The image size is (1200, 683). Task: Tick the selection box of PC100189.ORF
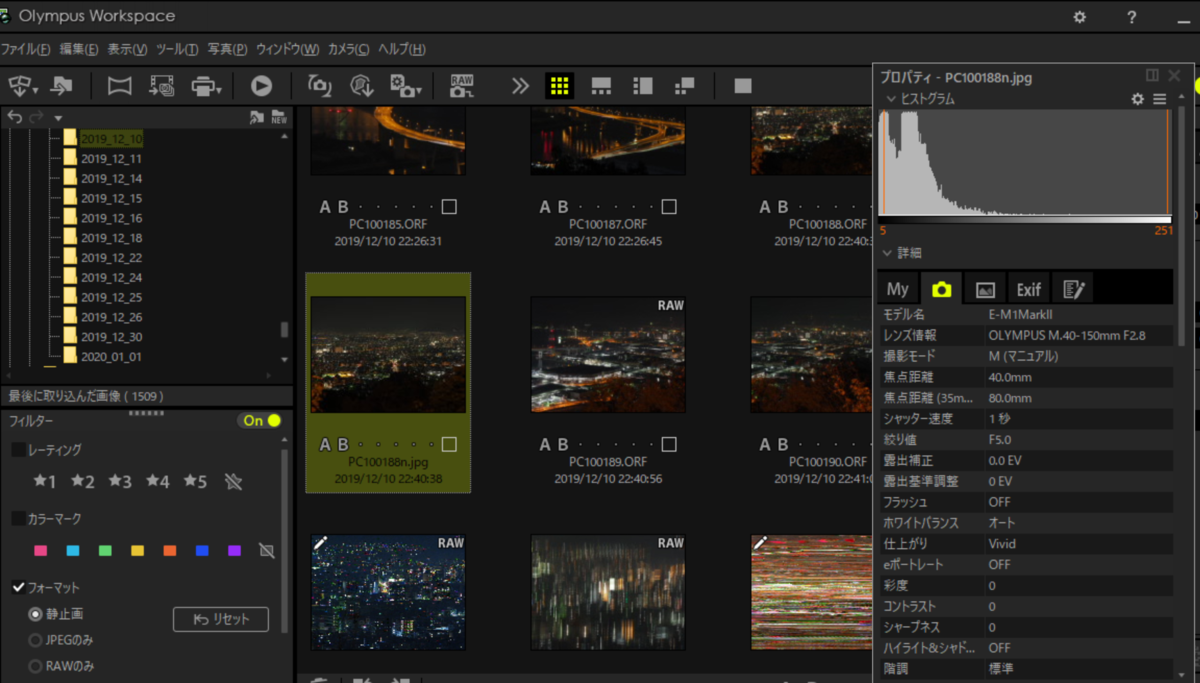(669, 444)
